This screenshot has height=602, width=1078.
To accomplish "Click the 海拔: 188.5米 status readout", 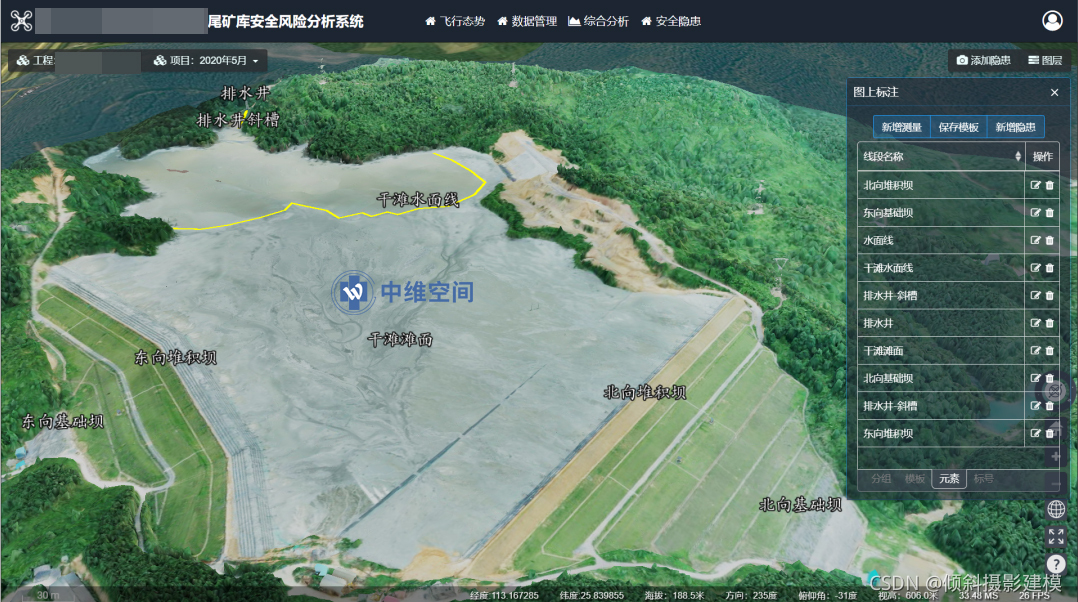I will coord(674,595).
